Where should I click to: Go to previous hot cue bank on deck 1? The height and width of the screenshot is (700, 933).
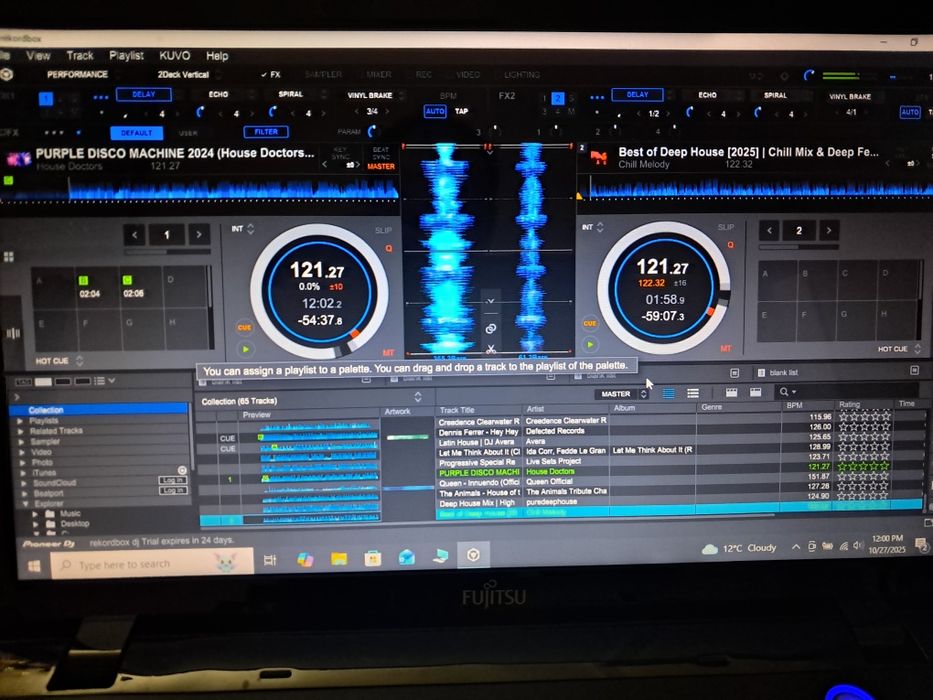point(134,235)
